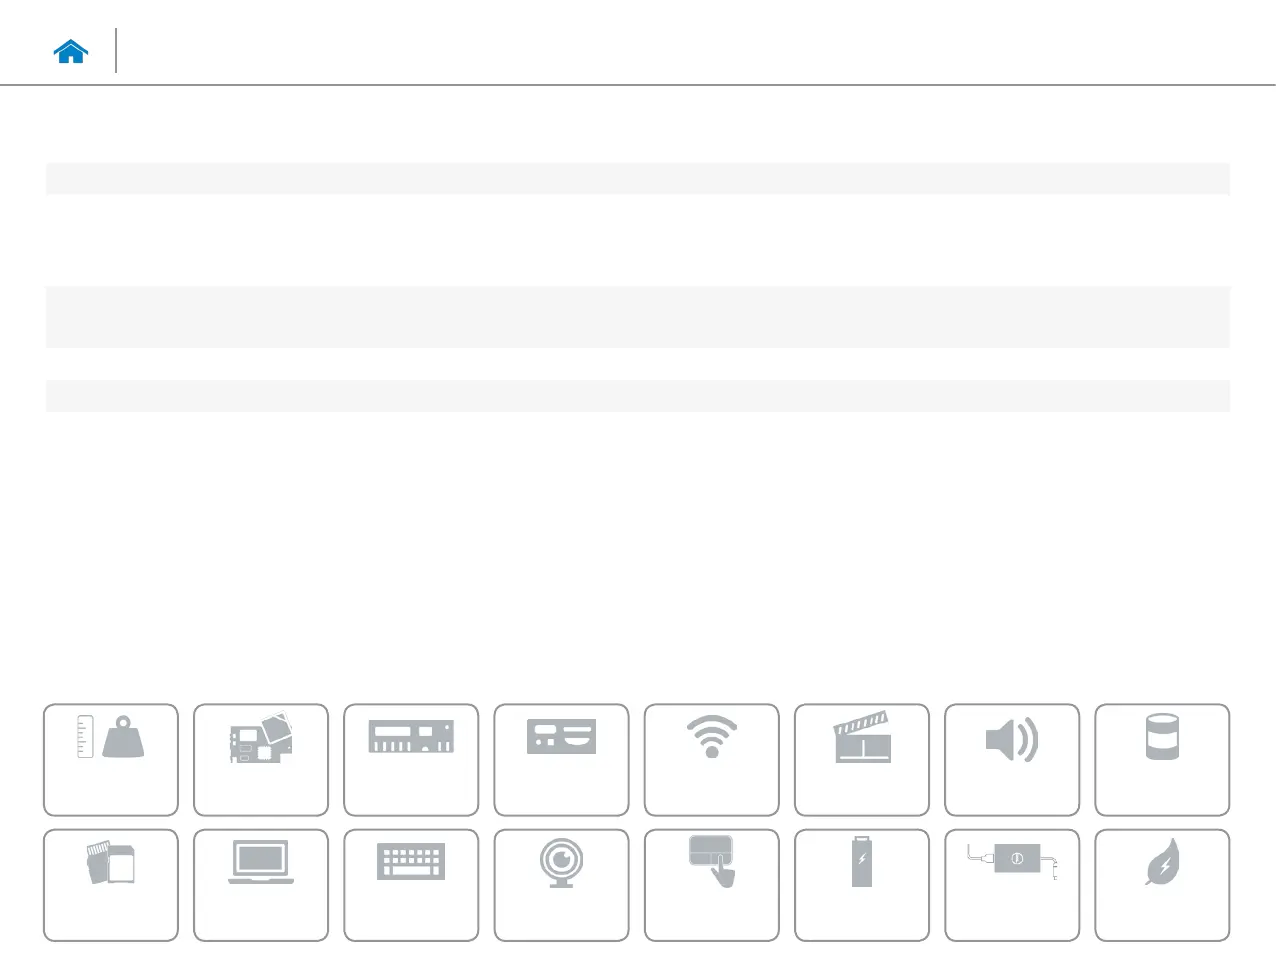Open the ruler and weight dimensions tile
Viewport: 1276px width, 964px height.
[111, 760]
